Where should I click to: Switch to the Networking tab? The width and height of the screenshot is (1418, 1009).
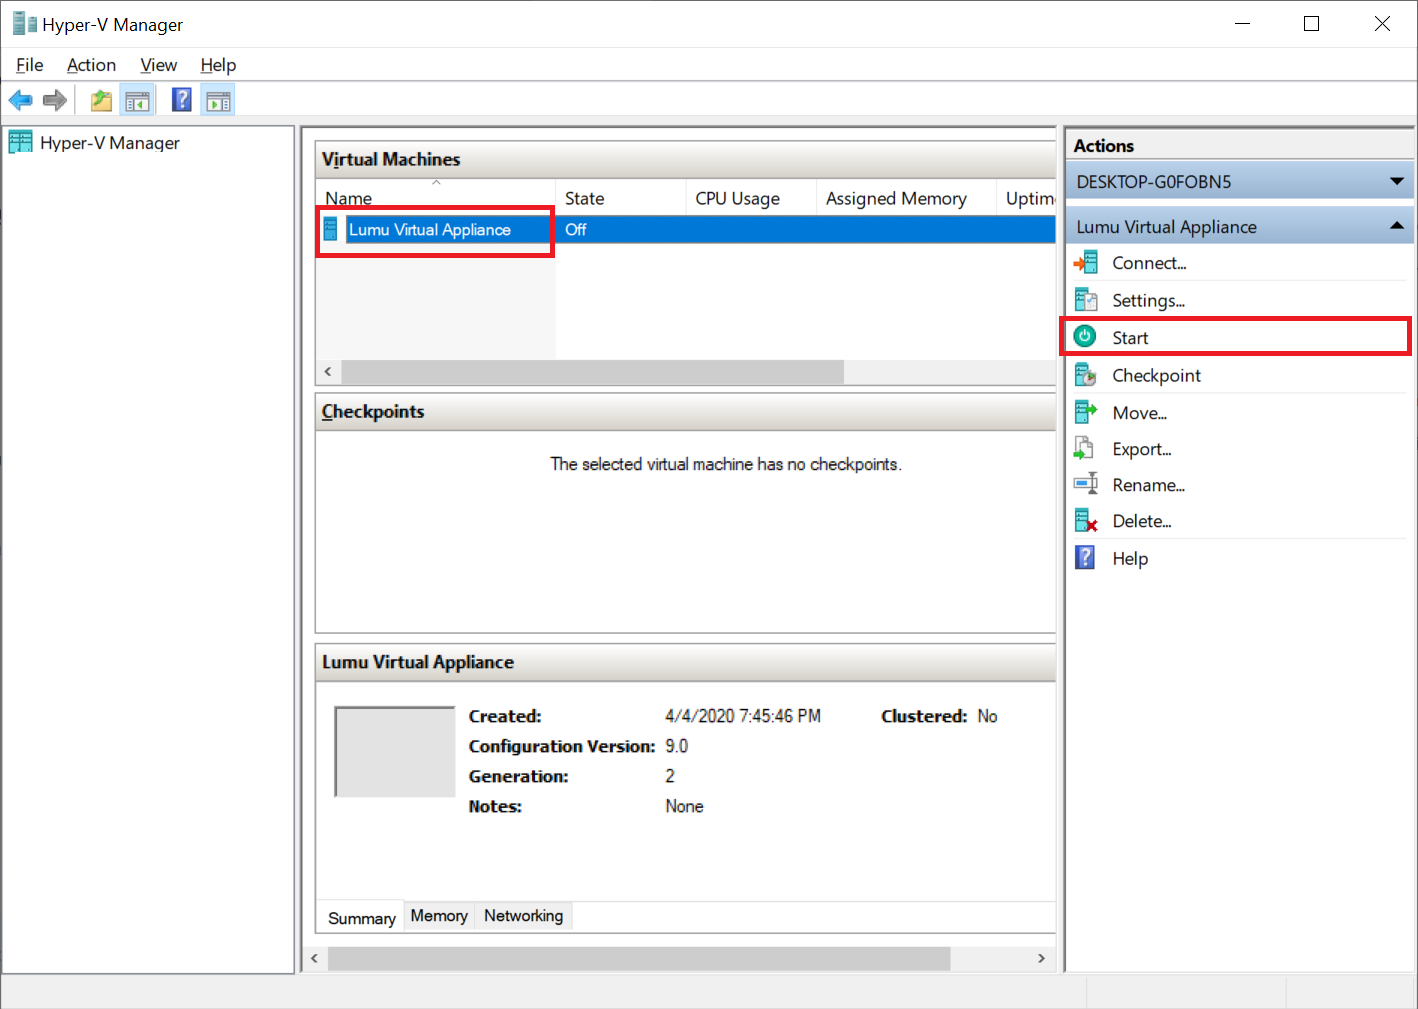(524, 916)
